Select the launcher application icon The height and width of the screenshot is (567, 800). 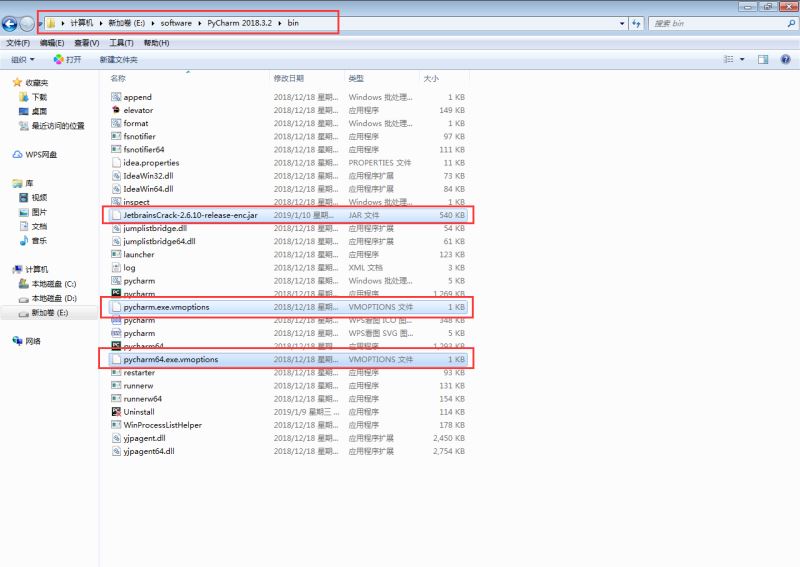116,254
